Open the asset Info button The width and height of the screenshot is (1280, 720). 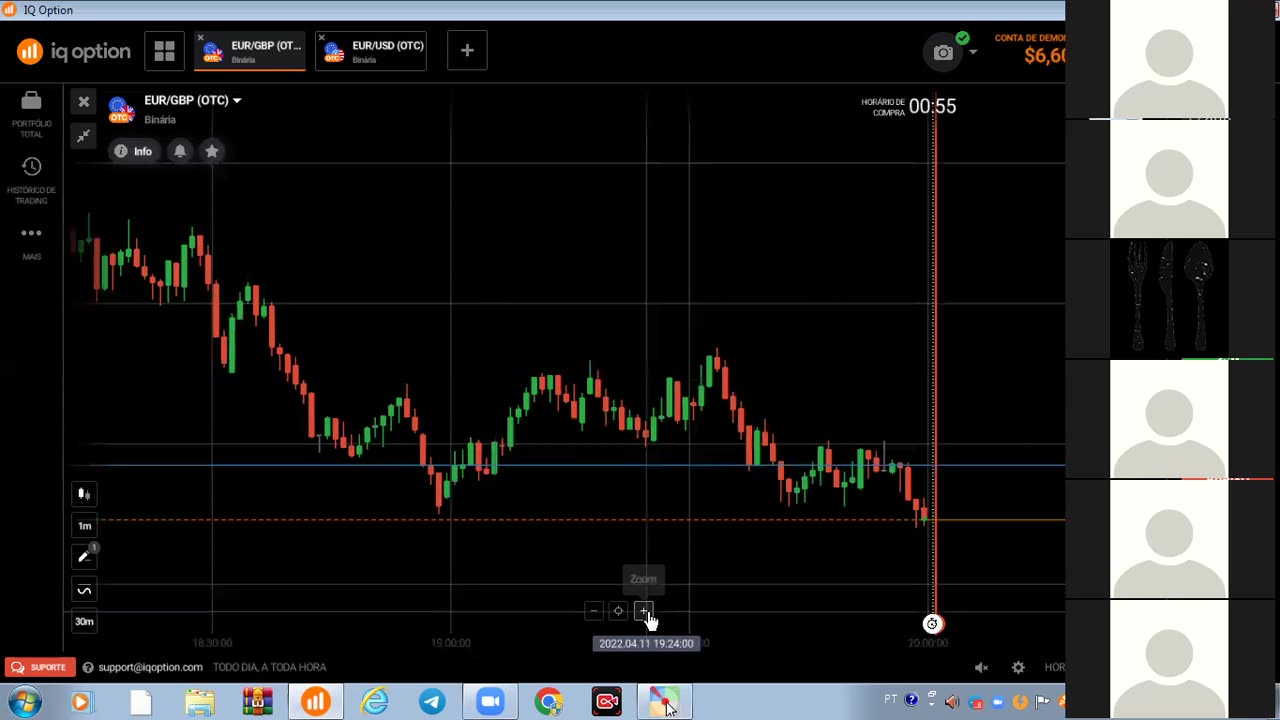133,151
